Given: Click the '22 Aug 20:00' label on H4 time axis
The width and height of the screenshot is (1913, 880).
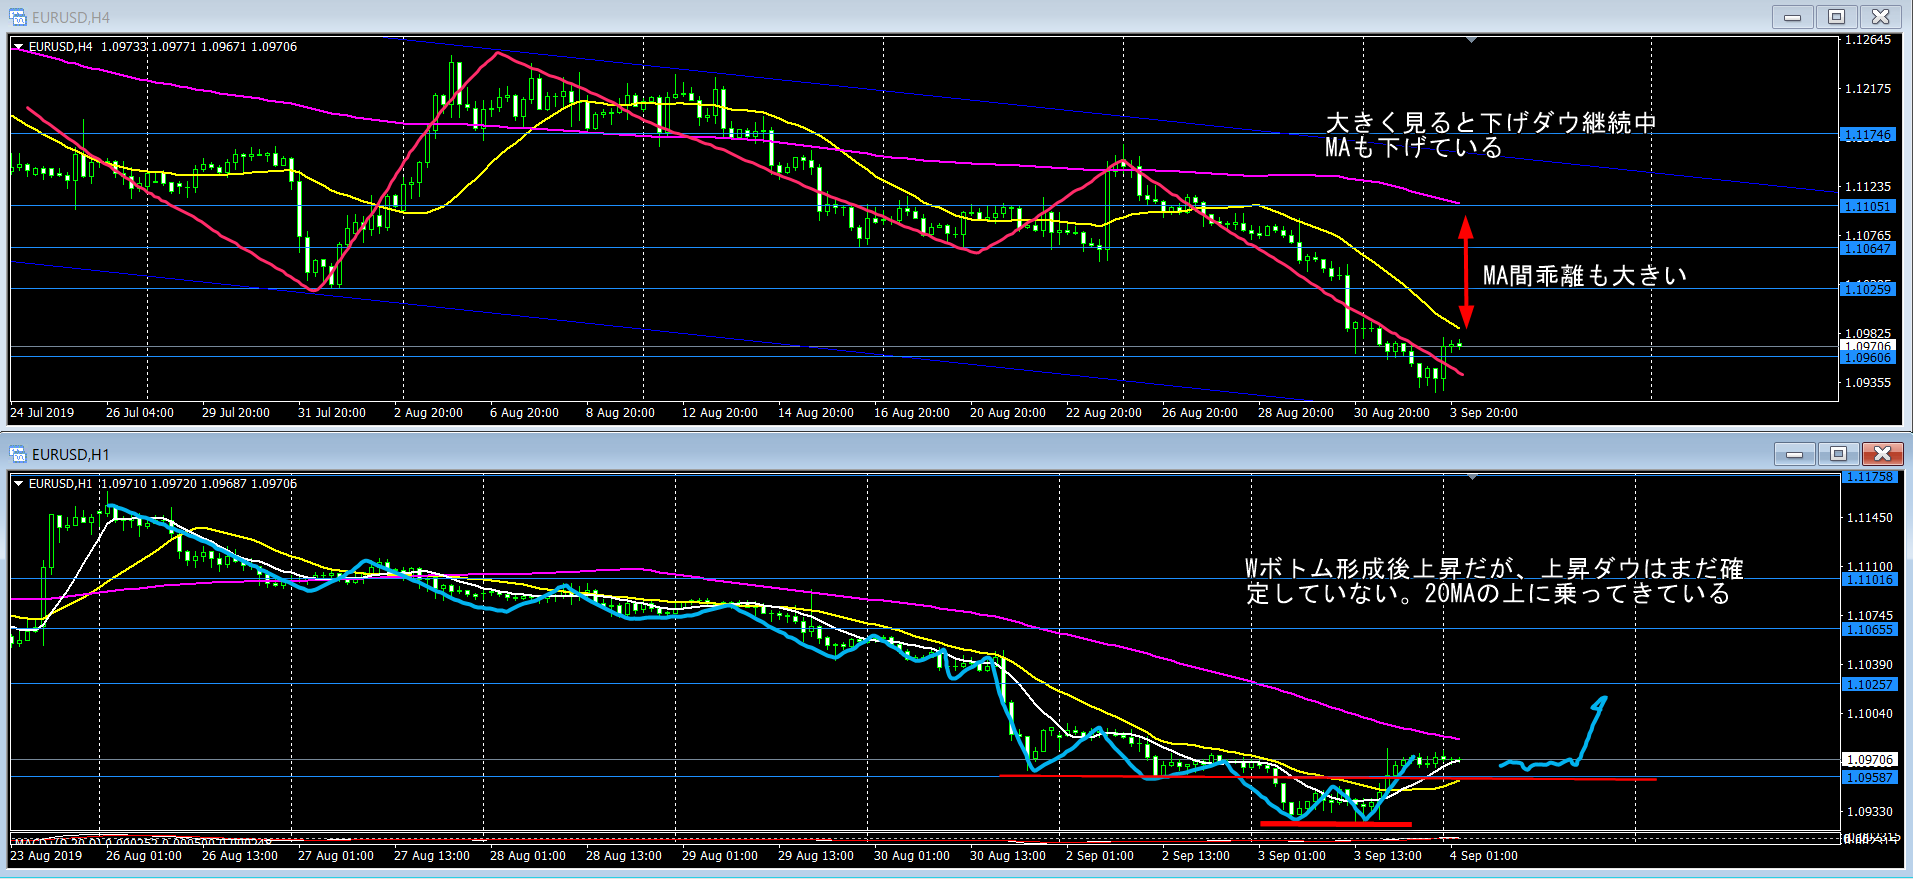Looking at the screenshot, I should (1103, 412).
